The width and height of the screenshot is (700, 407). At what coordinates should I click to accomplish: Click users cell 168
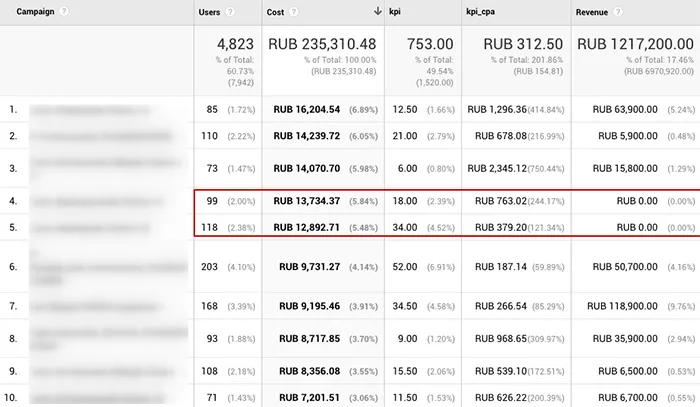[209, 306]
